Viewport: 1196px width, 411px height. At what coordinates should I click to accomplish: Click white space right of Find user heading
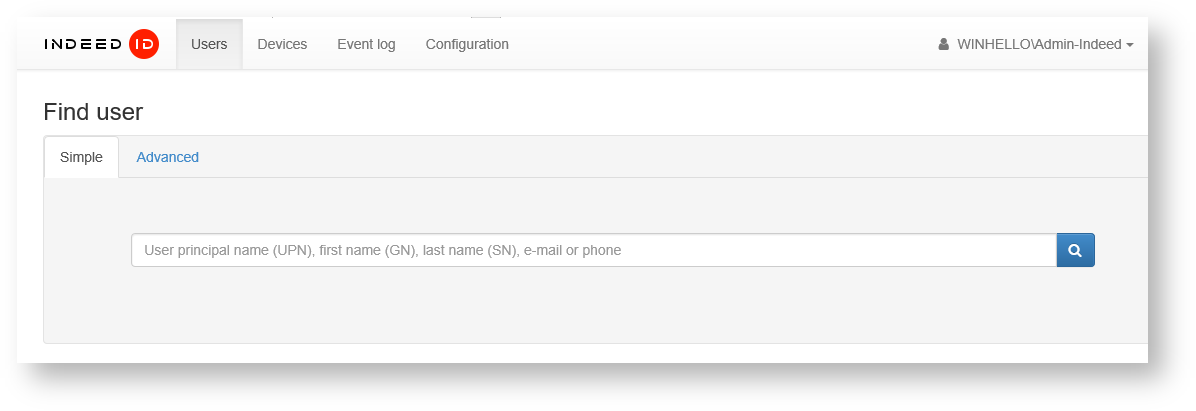point(600,111)
